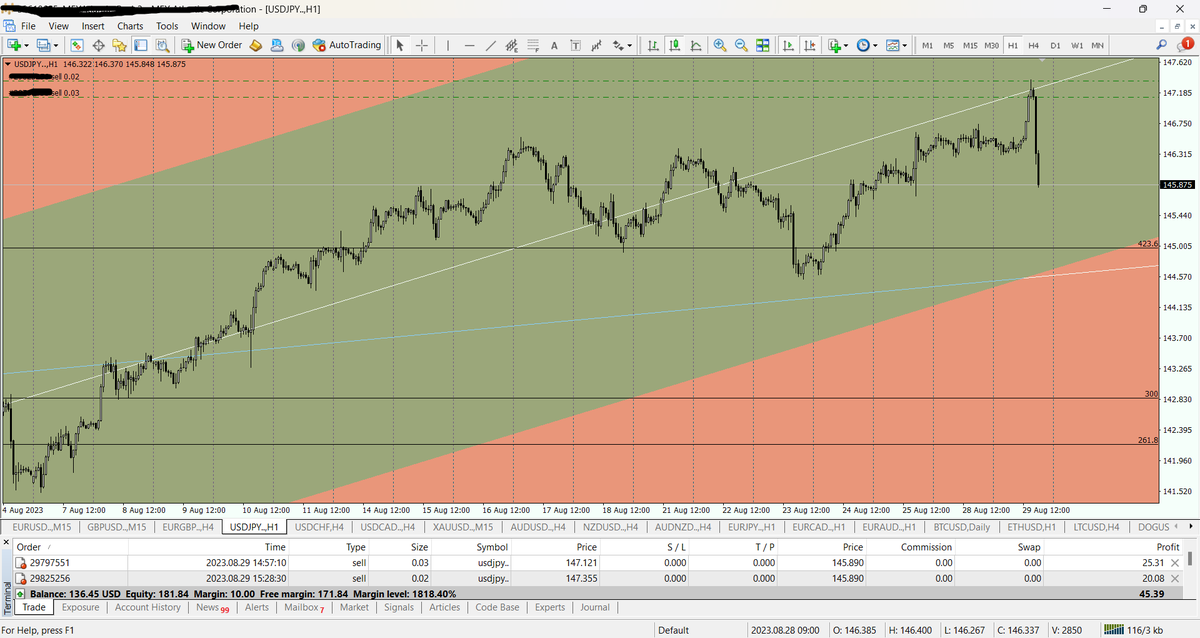
Task: Open the search magnifier in toolbar
Action: 1162,45
